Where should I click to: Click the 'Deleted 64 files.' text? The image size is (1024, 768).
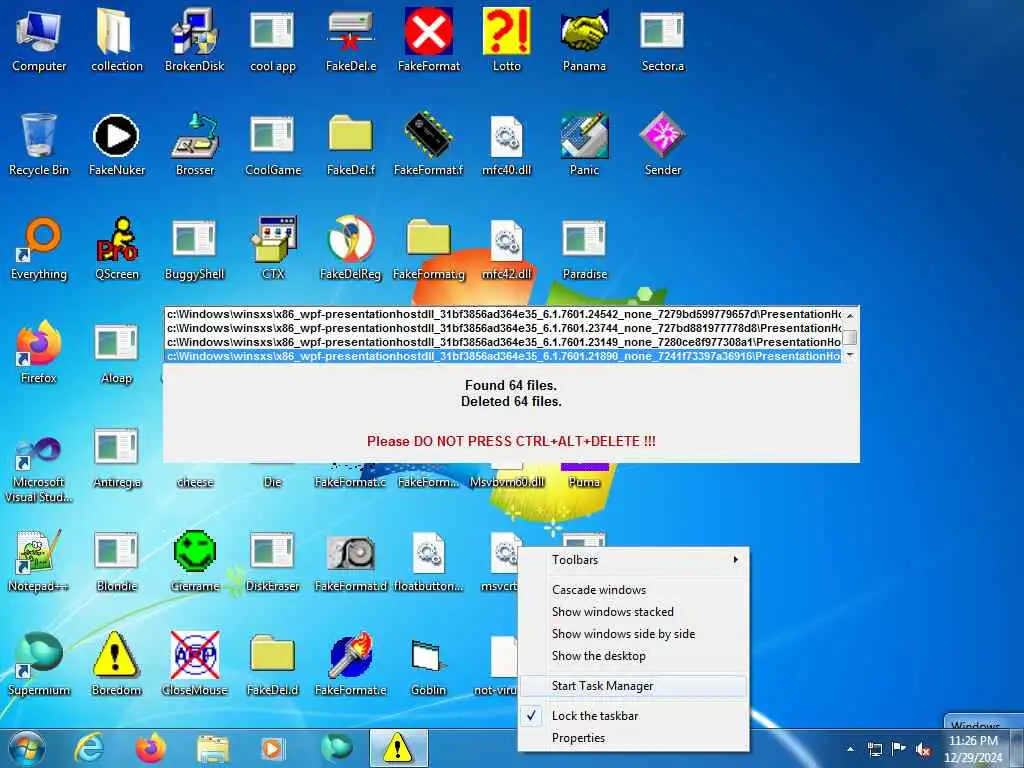tap(511, 402)
